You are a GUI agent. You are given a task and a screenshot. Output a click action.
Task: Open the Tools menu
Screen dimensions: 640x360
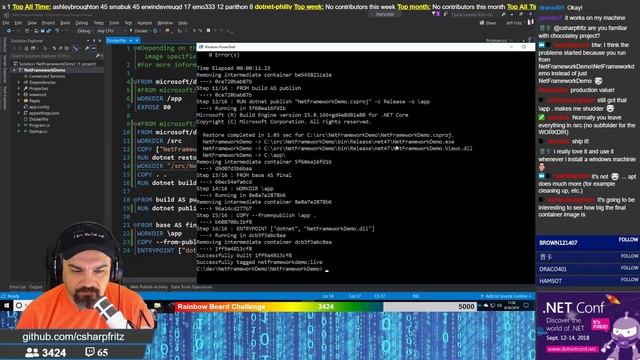114,23
